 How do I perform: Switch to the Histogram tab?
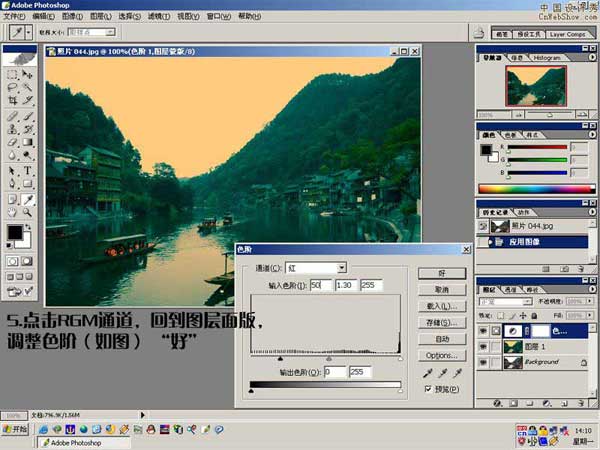[x=546, y=58]
